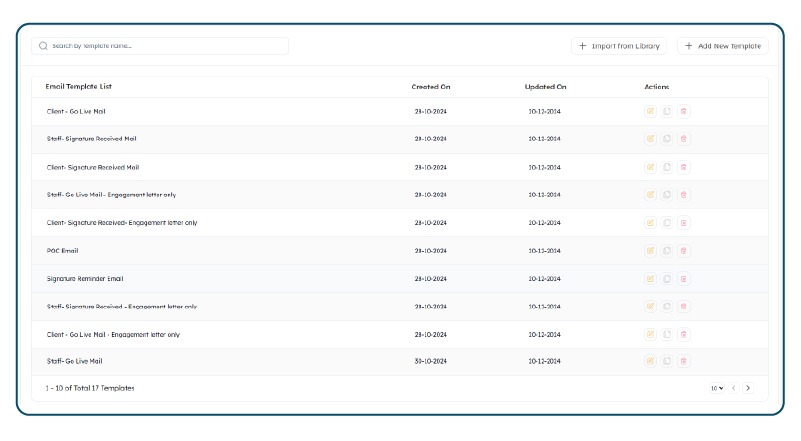Image resolution: width=801 pixels, height=441 pixels.
Task: Delete the Signature Reminder Email template
Action: [684, 279]
